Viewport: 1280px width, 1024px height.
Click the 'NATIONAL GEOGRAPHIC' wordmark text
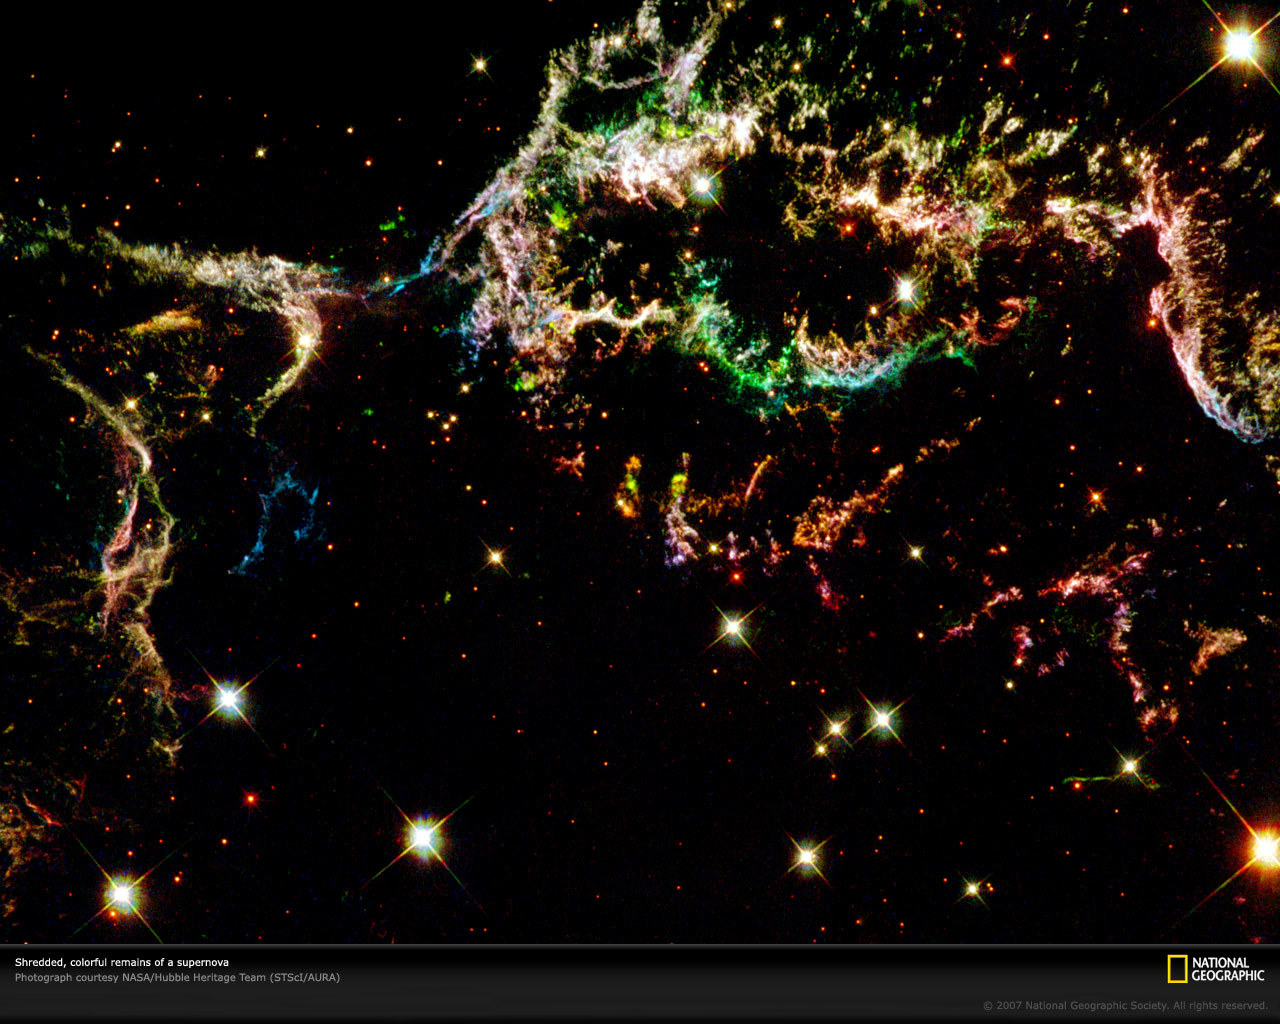1228,969
